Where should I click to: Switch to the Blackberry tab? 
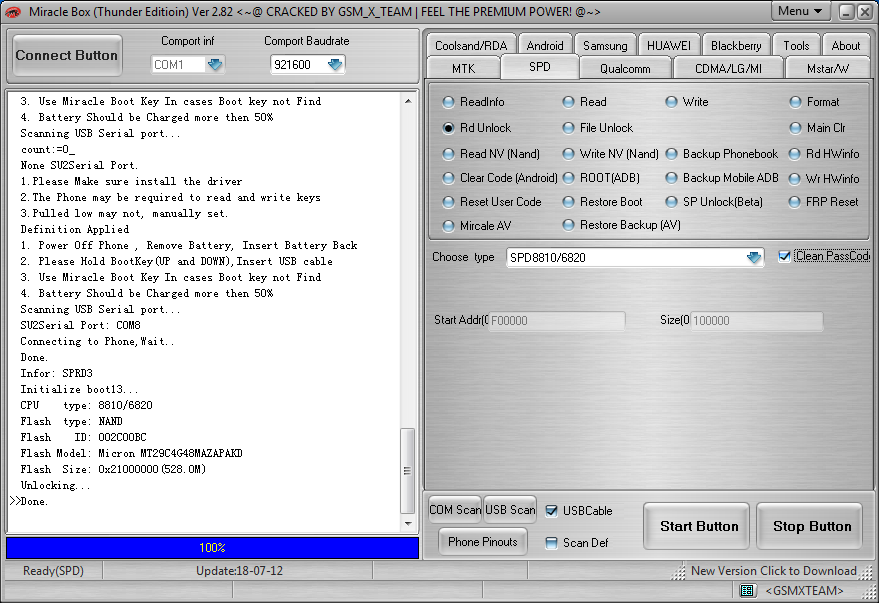(736, 45)
